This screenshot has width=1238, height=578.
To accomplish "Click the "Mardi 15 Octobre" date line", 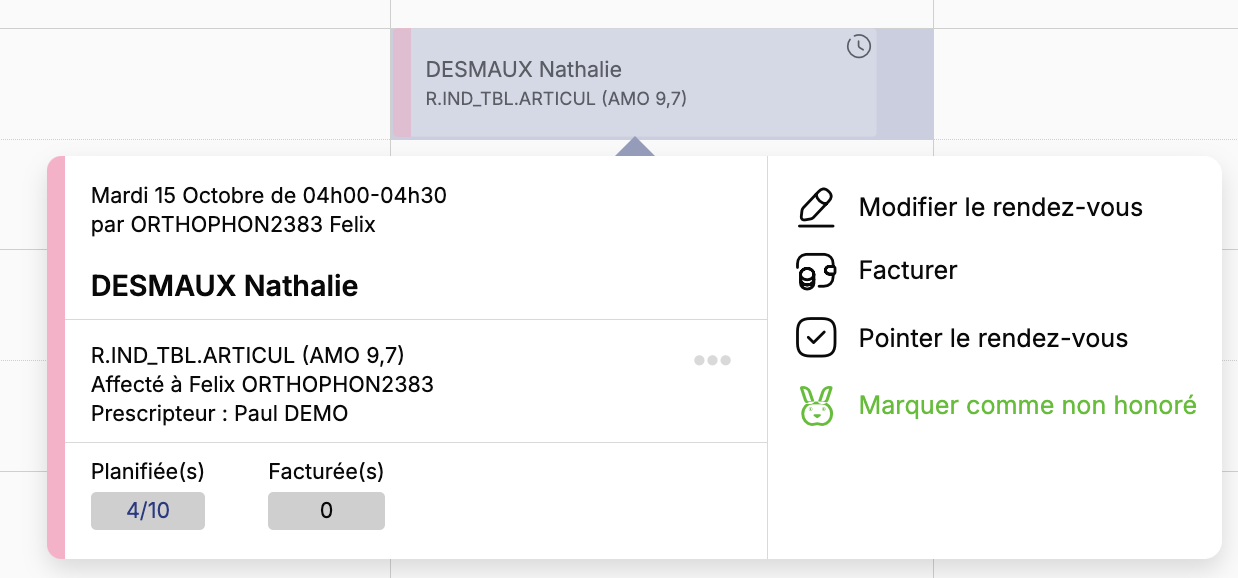I will [x=268, y=195].
